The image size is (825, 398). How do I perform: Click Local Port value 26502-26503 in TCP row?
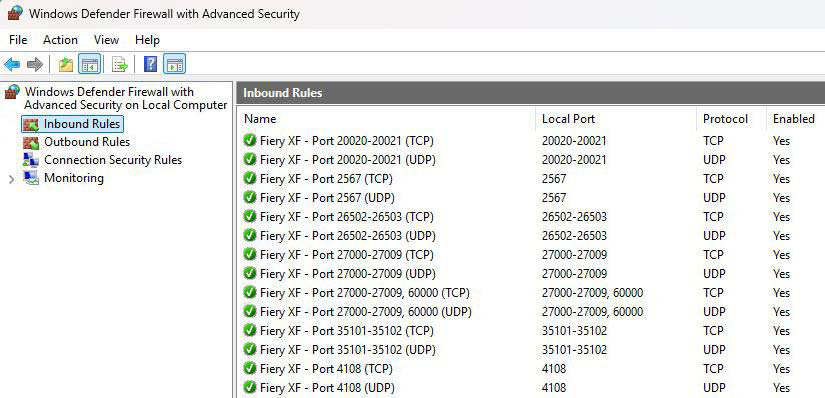pyautogui.click(x=574, y=217)
